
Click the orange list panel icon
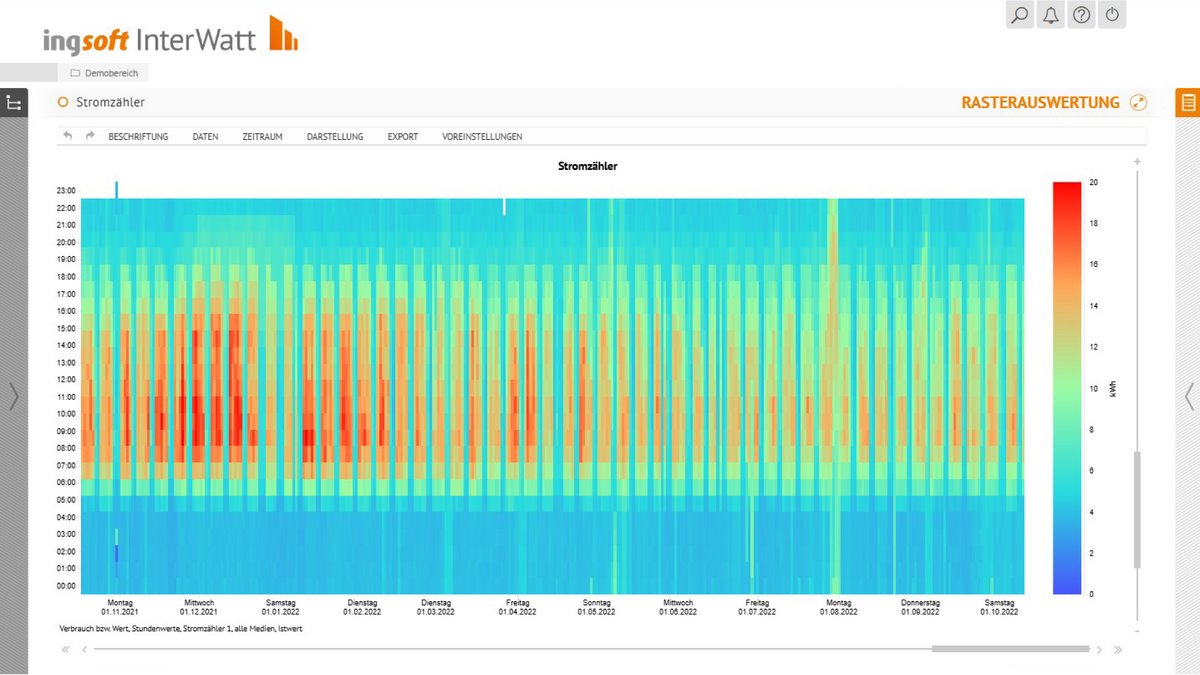[x=1187, y=103]
